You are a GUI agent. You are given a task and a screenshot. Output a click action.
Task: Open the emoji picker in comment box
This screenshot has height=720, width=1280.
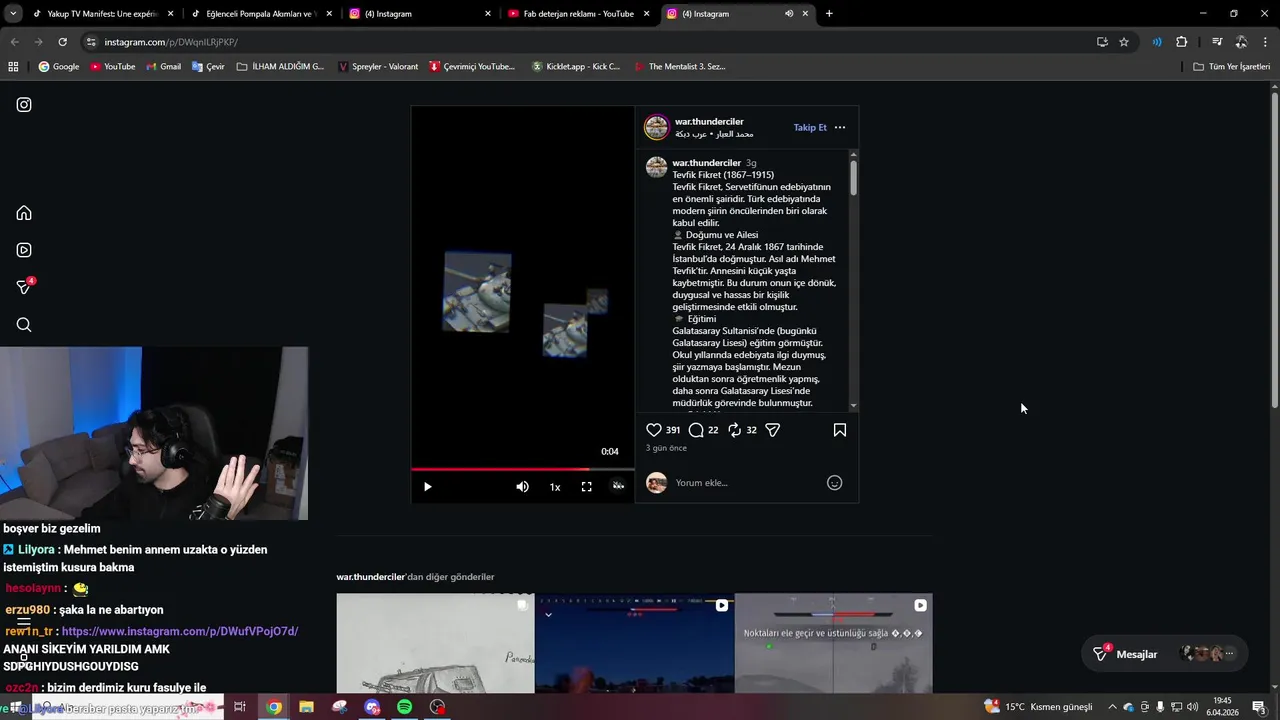point(835,483)
